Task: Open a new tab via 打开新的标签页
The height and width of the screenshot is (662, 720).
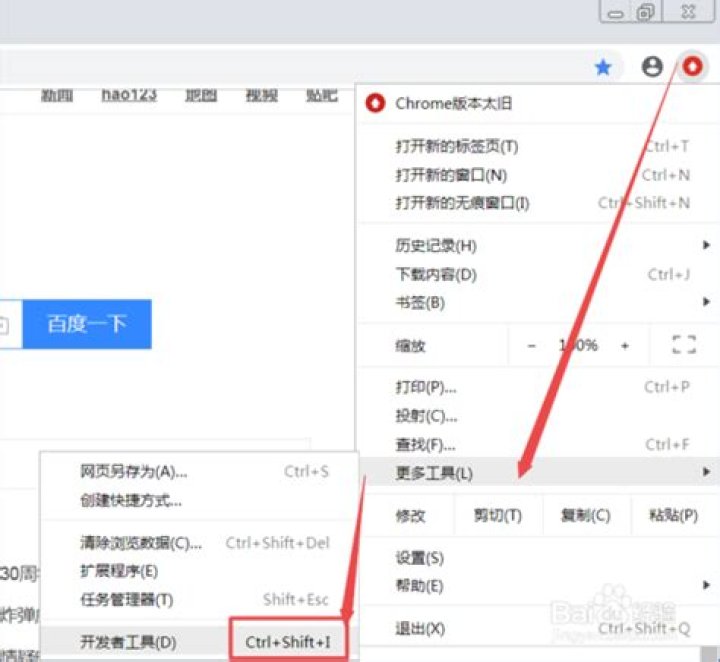Action: [x=457, y=147]
